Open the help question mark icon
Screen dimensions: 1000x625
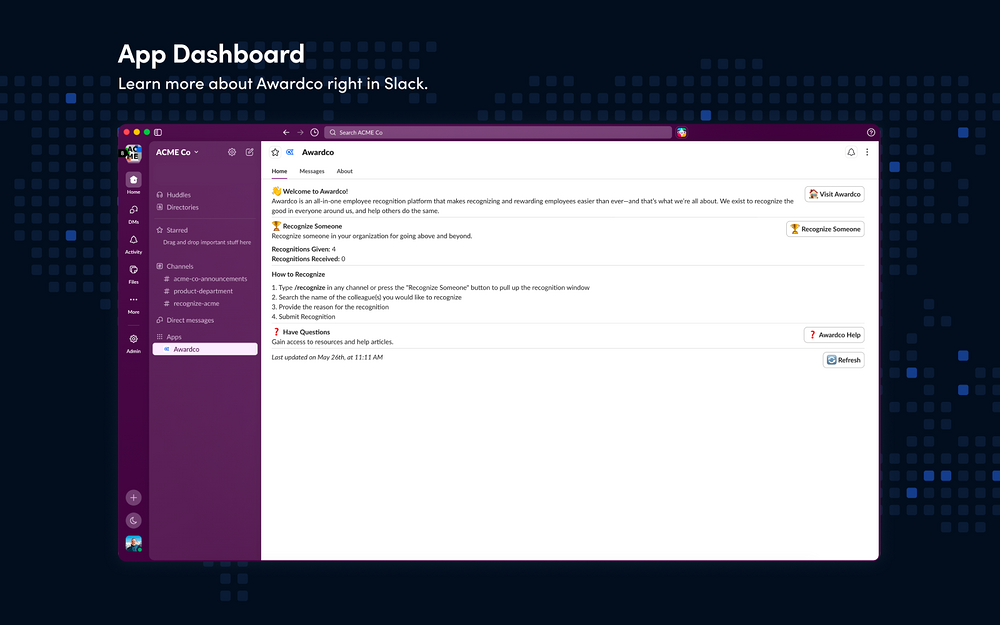(x=871, y=132)
